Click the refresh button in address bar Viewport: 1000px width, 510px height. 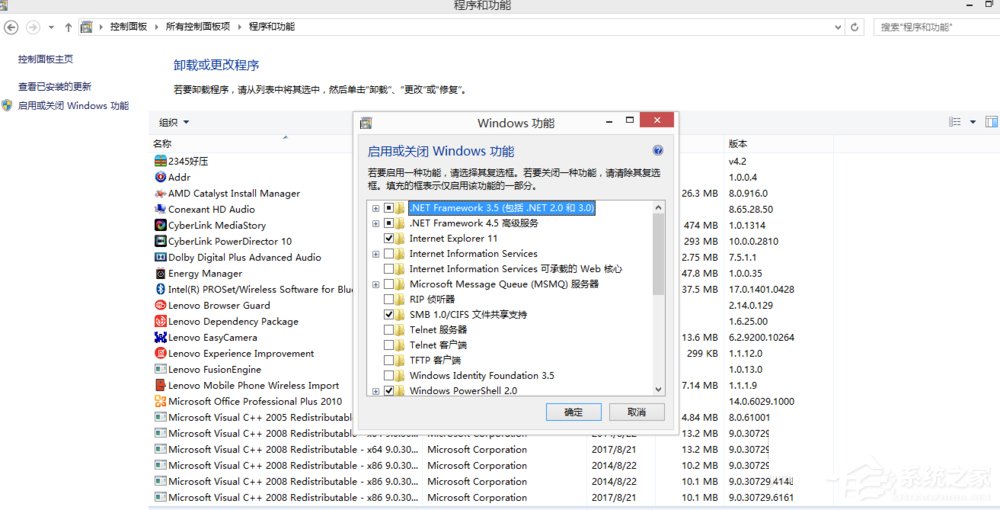(855, 27)
